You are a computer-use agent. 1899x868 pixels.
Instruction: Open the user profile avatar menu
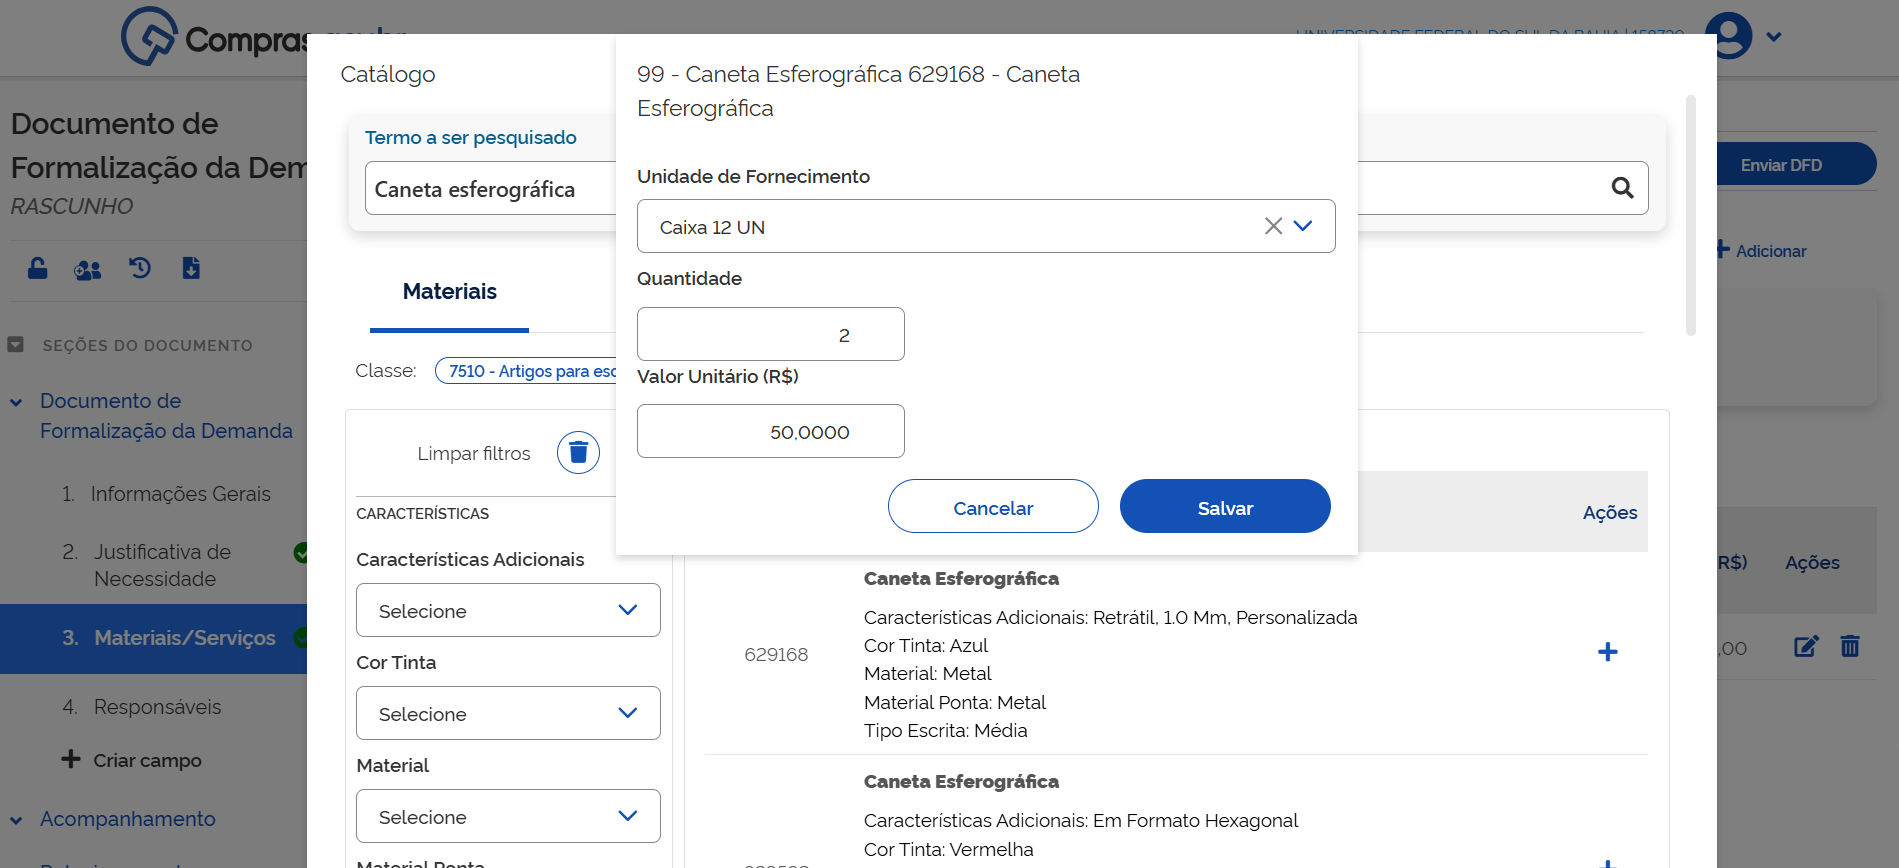click(x=1731, y=37)
